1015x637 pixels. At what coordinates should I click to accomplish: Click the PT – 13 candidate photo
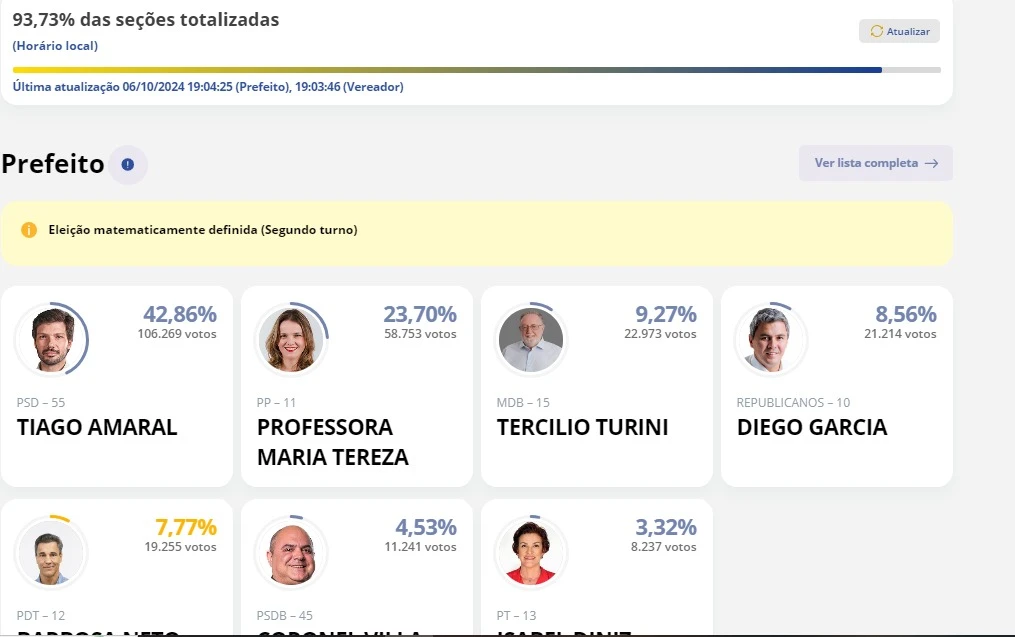point(530,553)
